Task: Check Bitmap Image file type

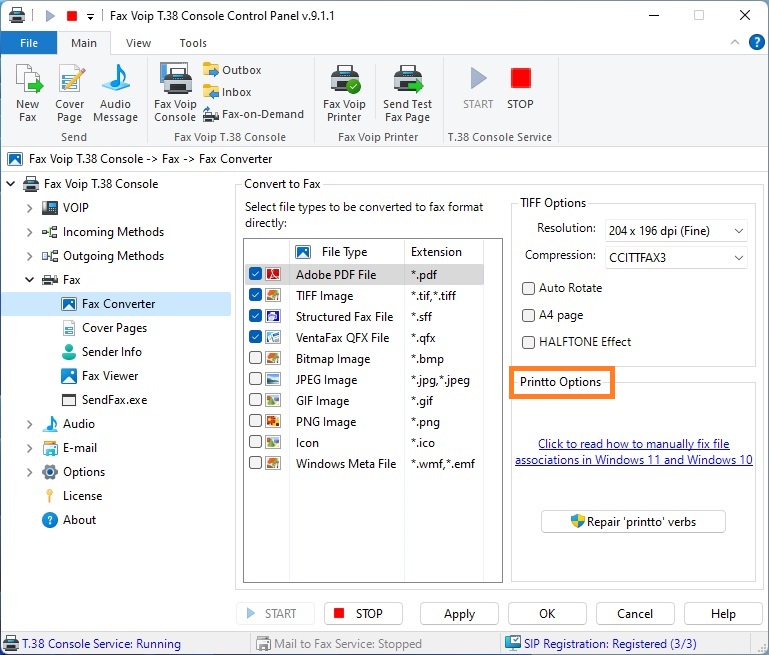Action: tap(255, 358)
